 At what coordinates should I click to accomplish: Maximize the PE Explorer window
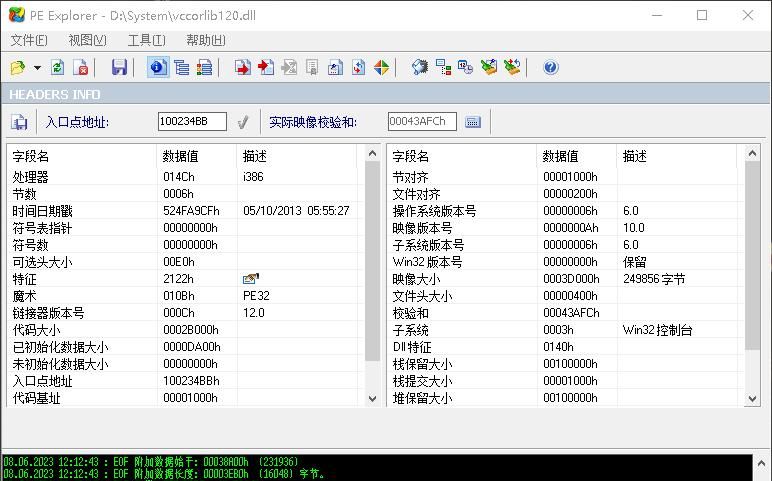point(702,15)
